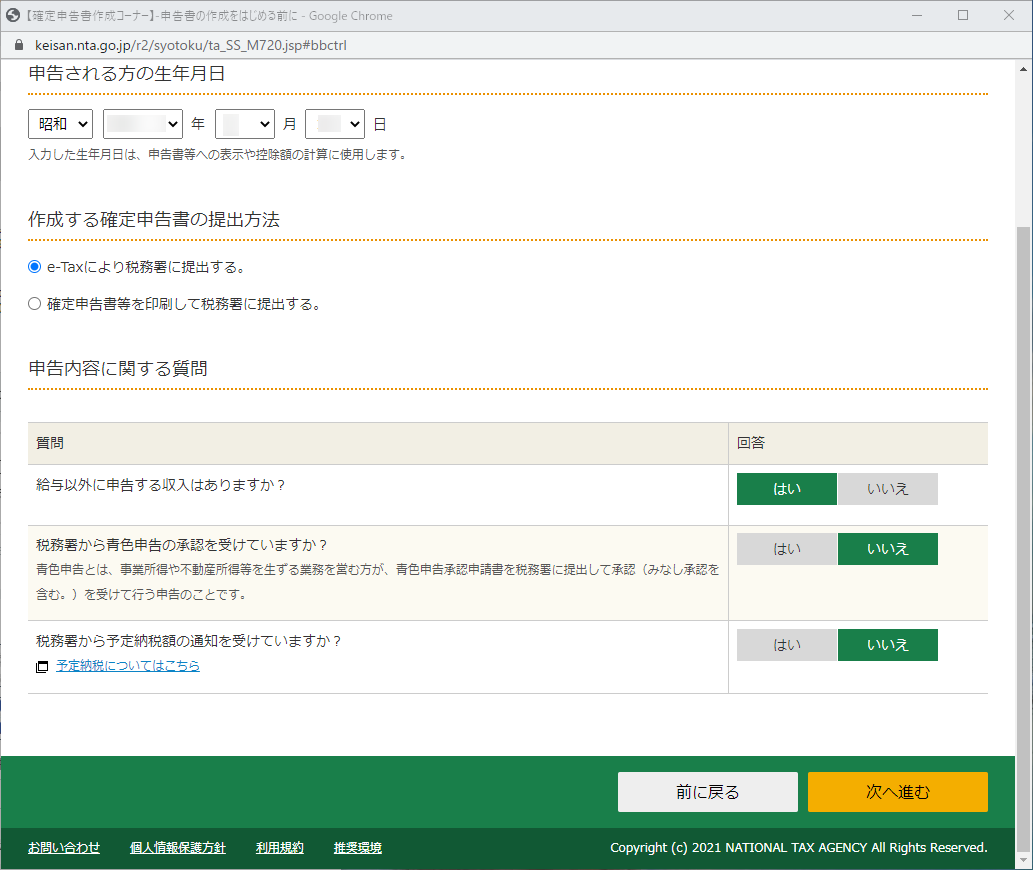
Task: Click the scrollbar down arrow
Action: point(1023,860)
